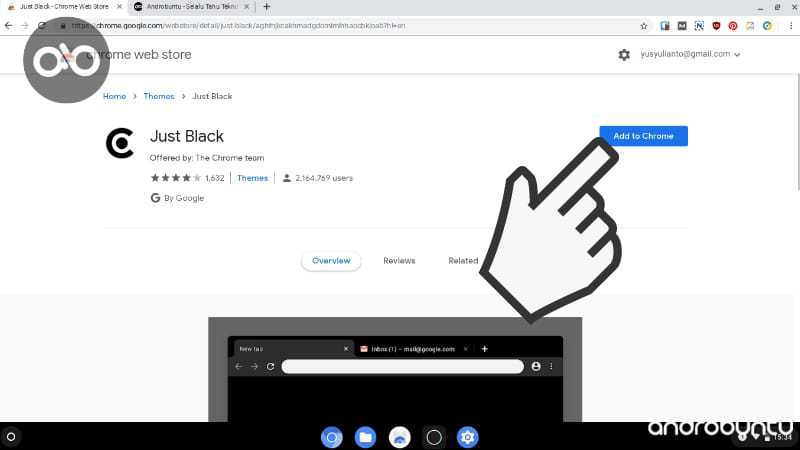
Task: Click the Add to Chrome button
Action: click(x=643, y=136)
